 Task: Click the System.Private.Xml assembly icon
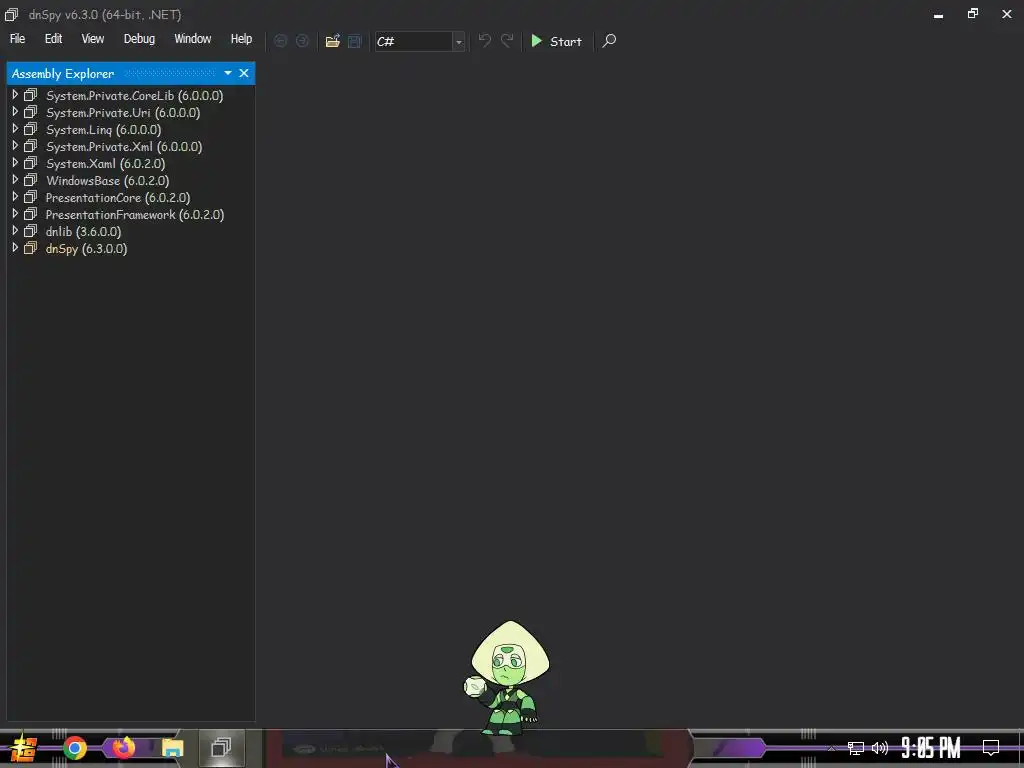pos(30,146)
